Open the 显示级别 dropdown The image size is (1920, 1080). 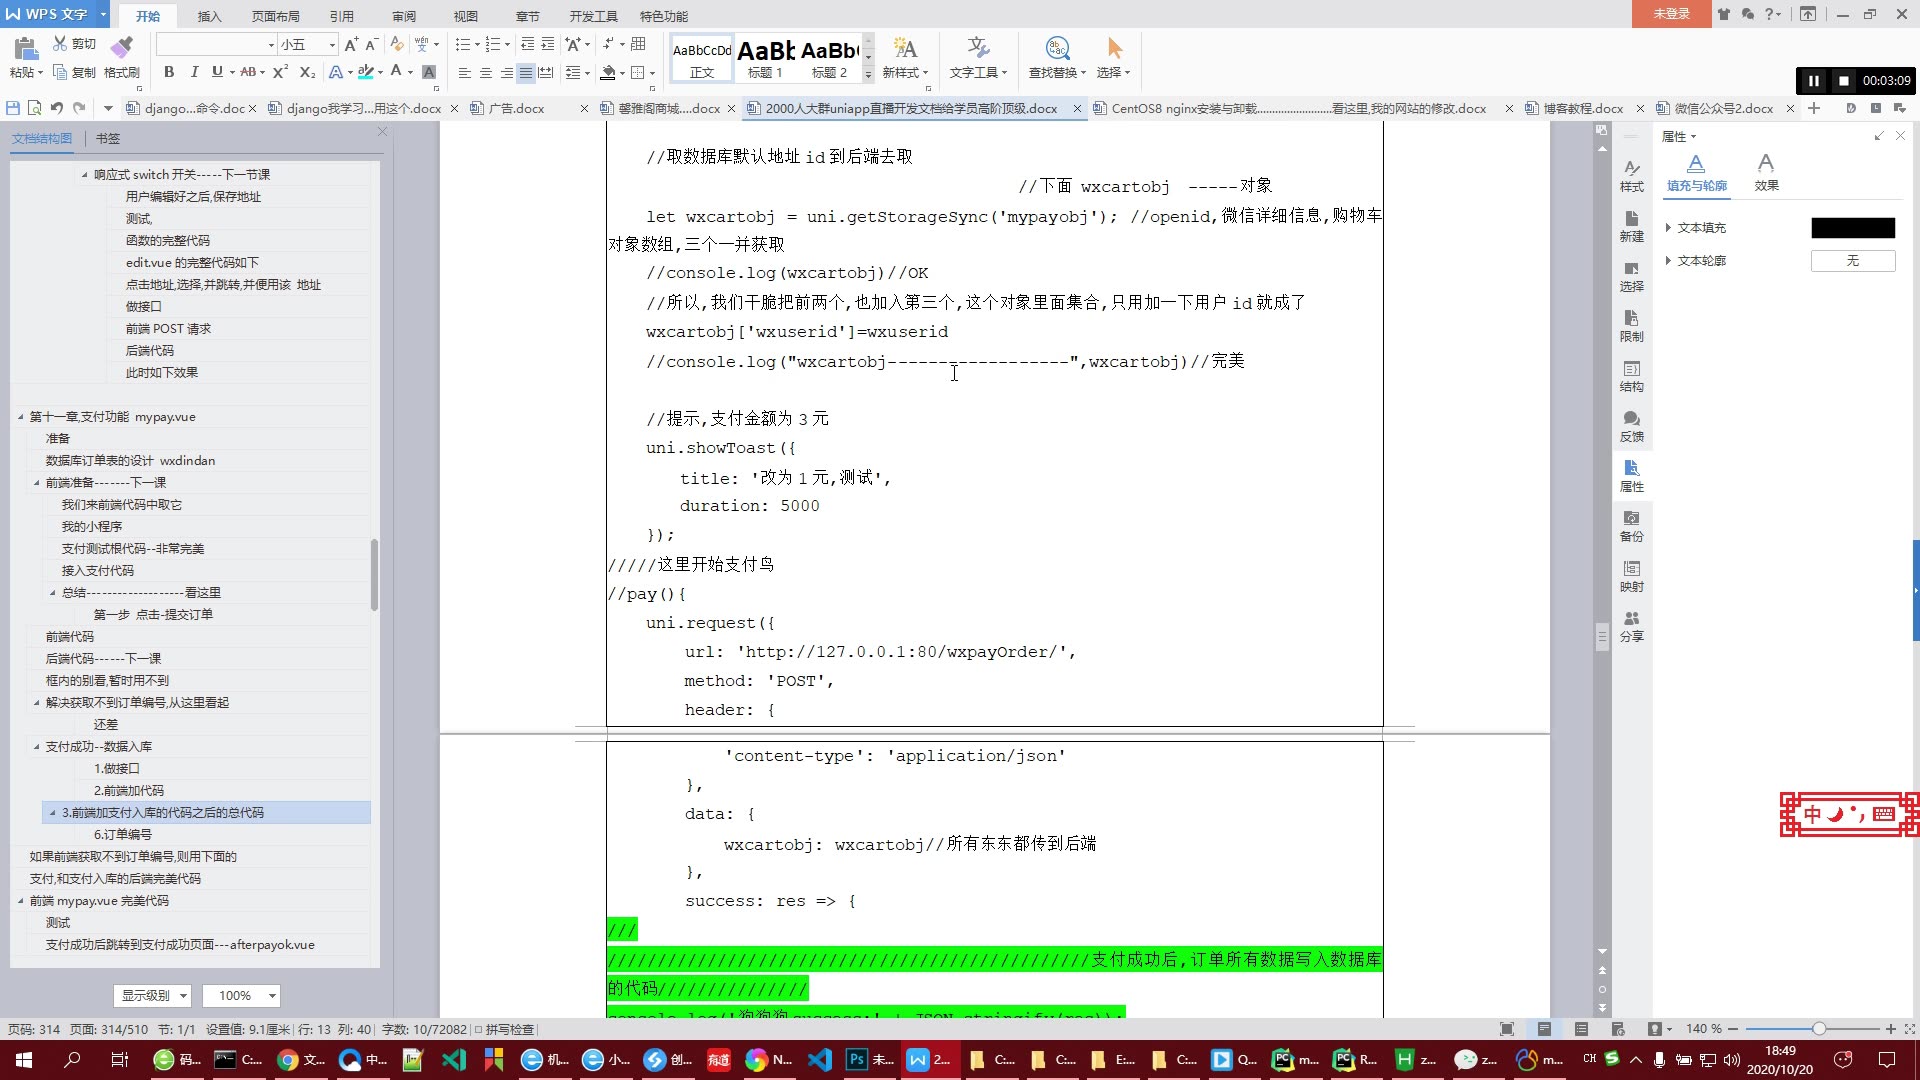coord(152,995)
